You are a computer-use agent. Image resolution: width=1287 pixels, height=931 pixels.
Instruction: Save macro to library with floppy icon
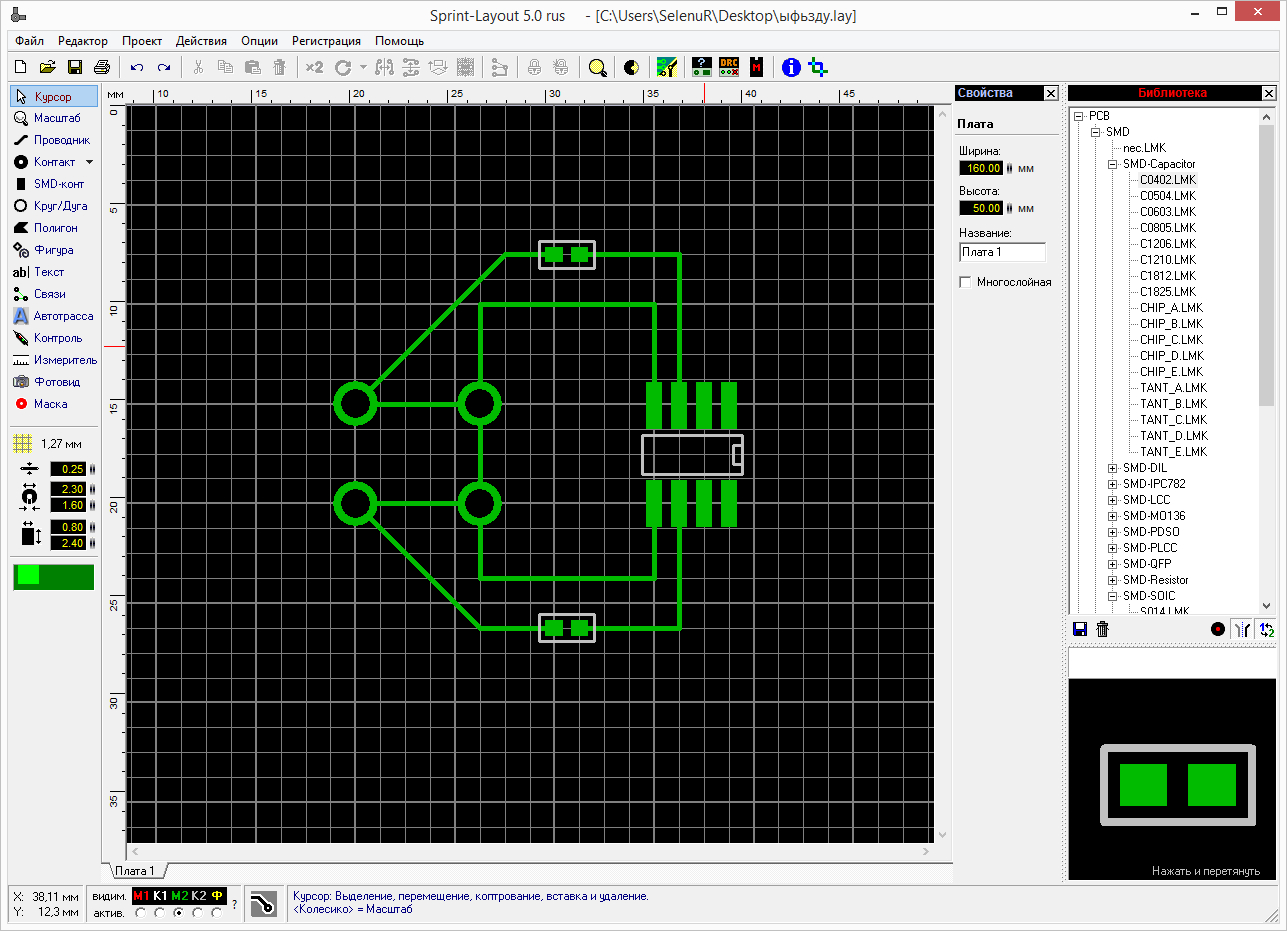point(1080,629)
